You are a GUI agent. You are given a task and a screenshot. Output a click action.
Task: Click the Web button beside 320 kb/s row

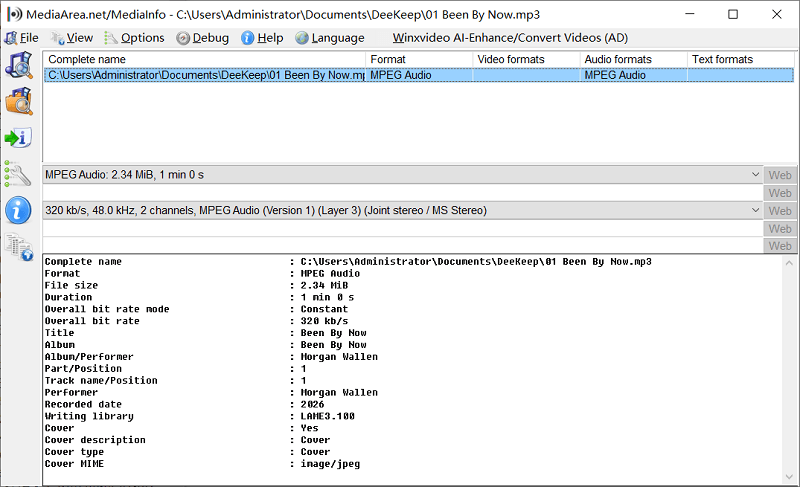click(x=780, y=211)
